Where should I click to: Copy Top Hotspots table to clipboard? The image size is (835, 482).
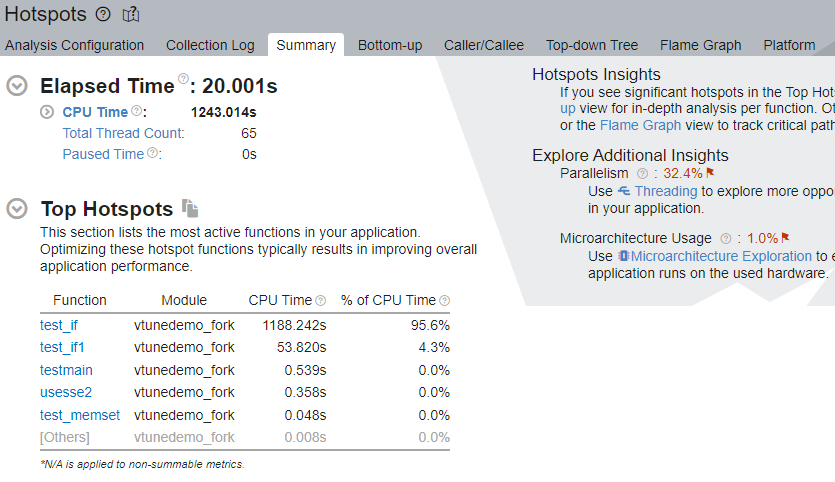[x=190, y=208]
